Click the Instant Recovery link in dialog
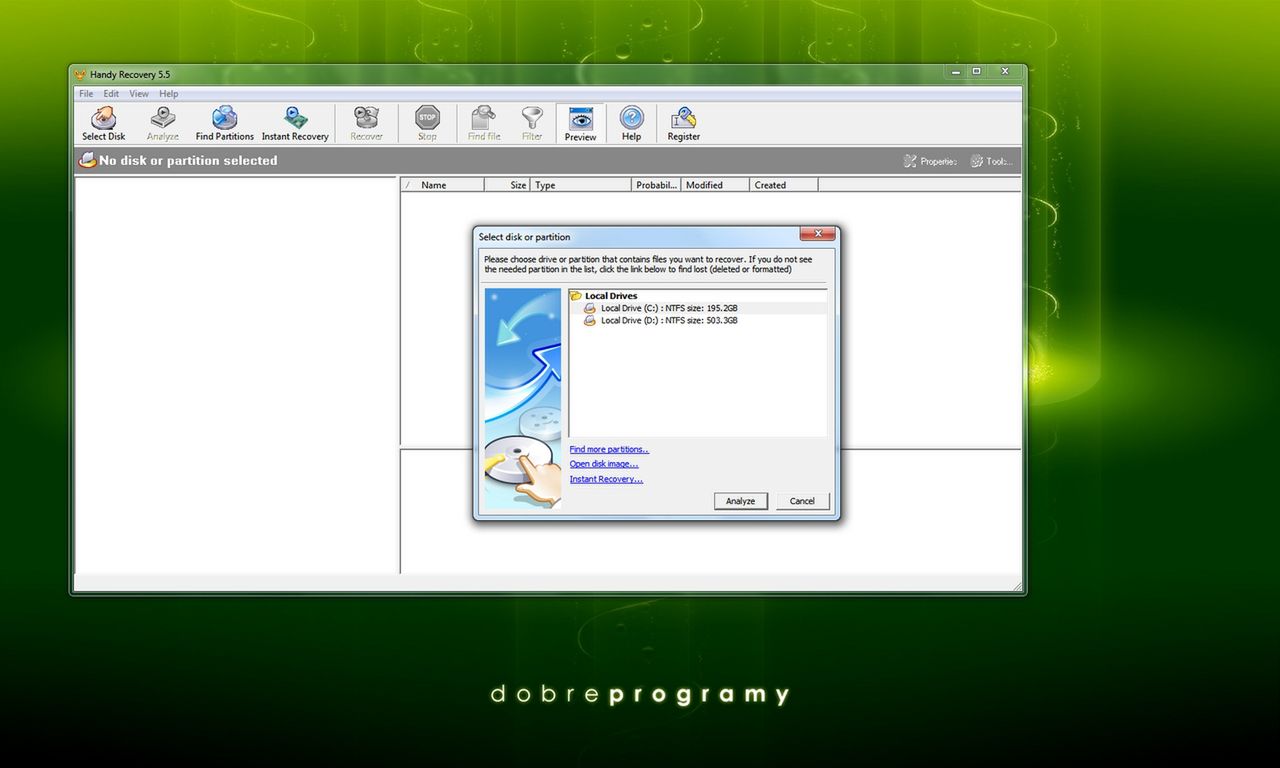 click(x=606, y=479)
